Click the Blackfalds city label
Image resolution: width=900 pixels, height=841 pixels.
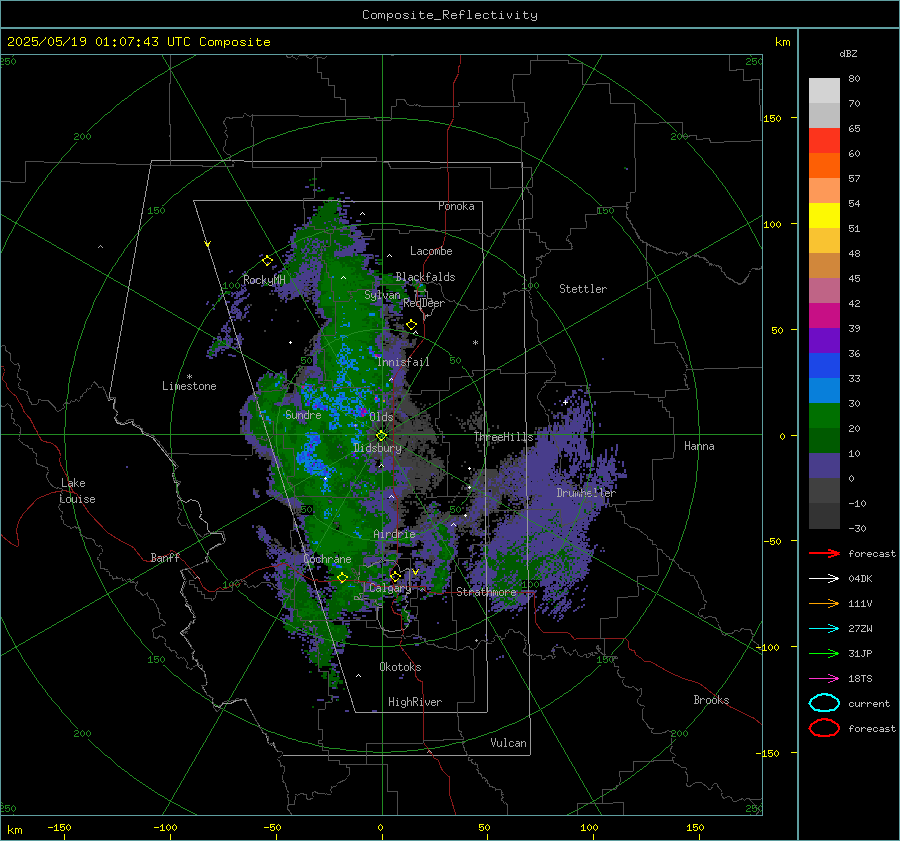point(425,277)
